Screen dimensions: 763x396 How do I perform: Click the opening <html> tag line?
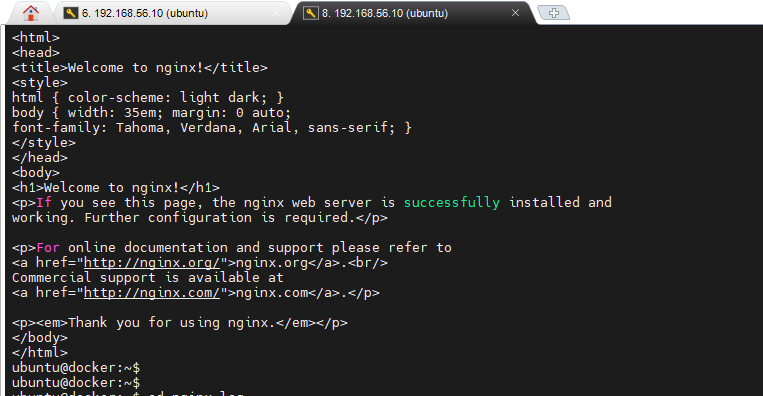36,37
